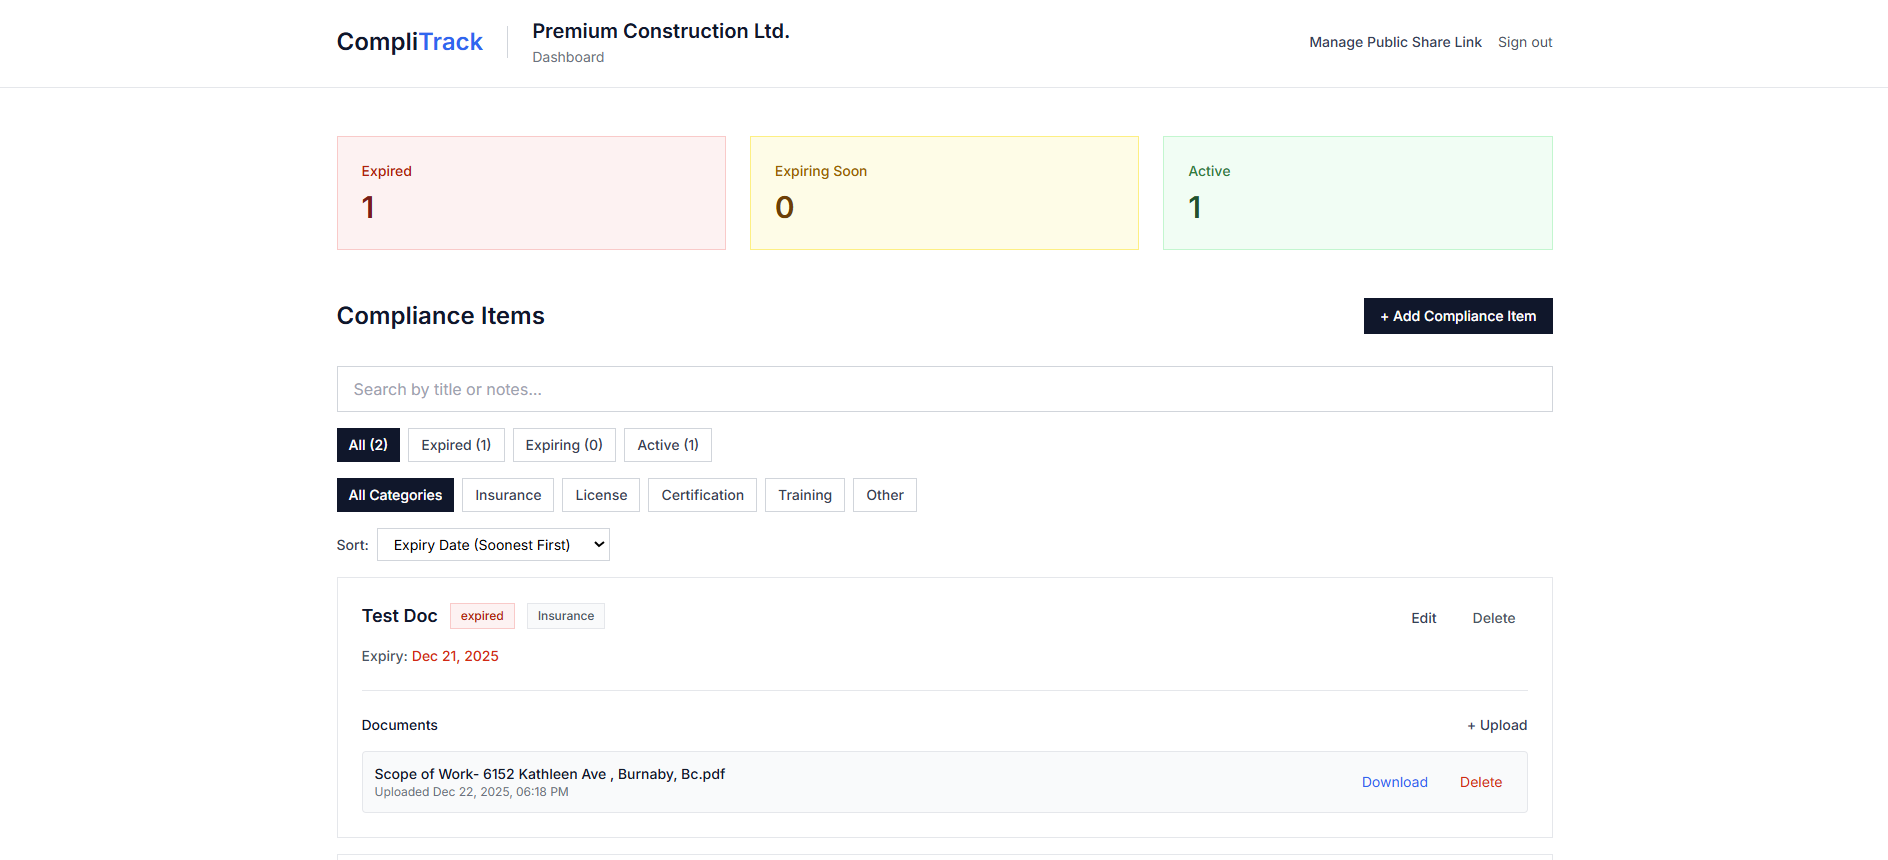1888x860 pixels.
Task: Switch to the Active (1) filter
Action: click(x=667, y=444)
